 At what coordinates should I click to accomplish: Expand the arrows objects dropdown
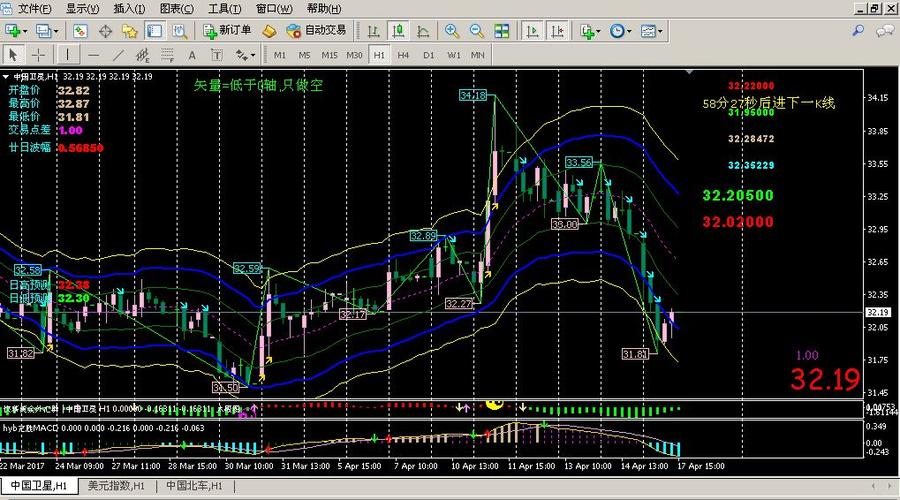coord(249,55)
